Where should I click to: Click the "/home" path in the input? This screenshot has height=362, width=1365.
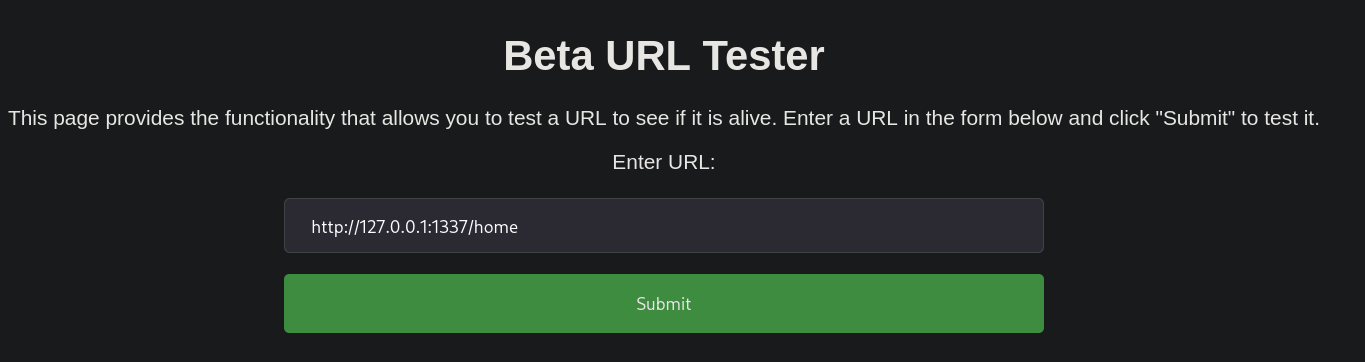492,227
